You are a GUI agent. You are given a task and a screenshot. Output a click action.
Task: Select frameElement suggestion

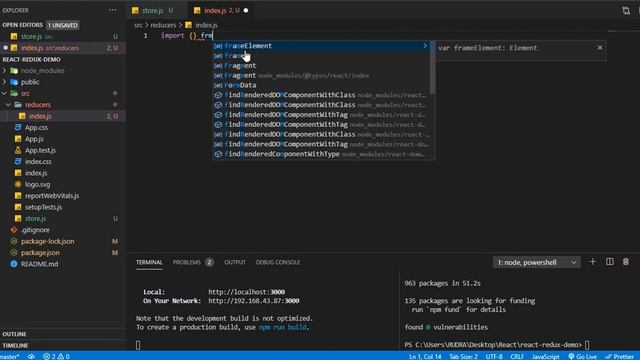320,46
